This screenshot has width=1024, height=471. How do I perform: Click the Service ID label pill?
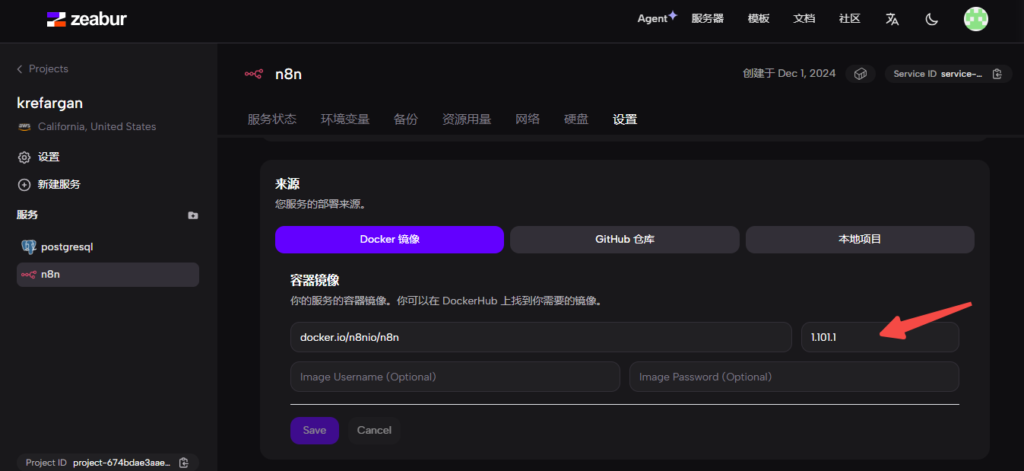click(948, 74)
